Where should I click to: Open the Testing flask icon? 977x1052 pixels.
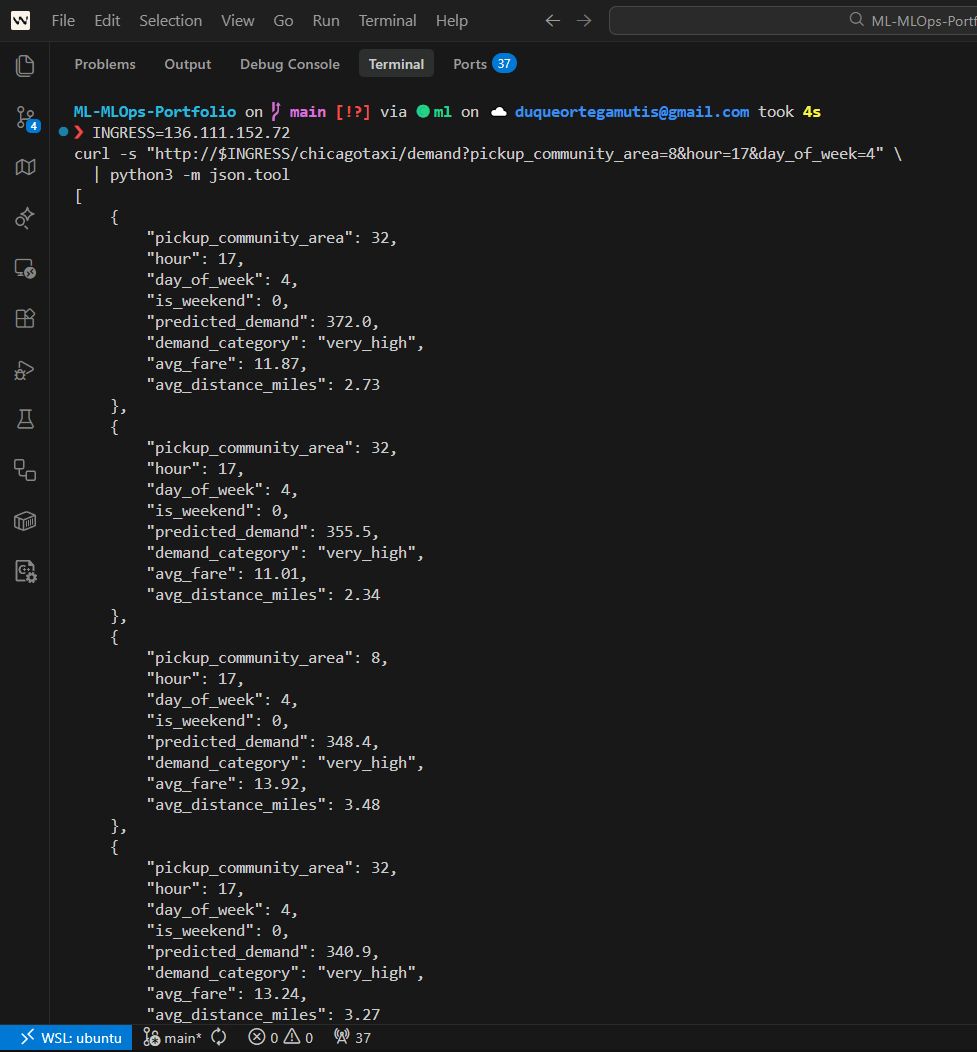[25, 420]
